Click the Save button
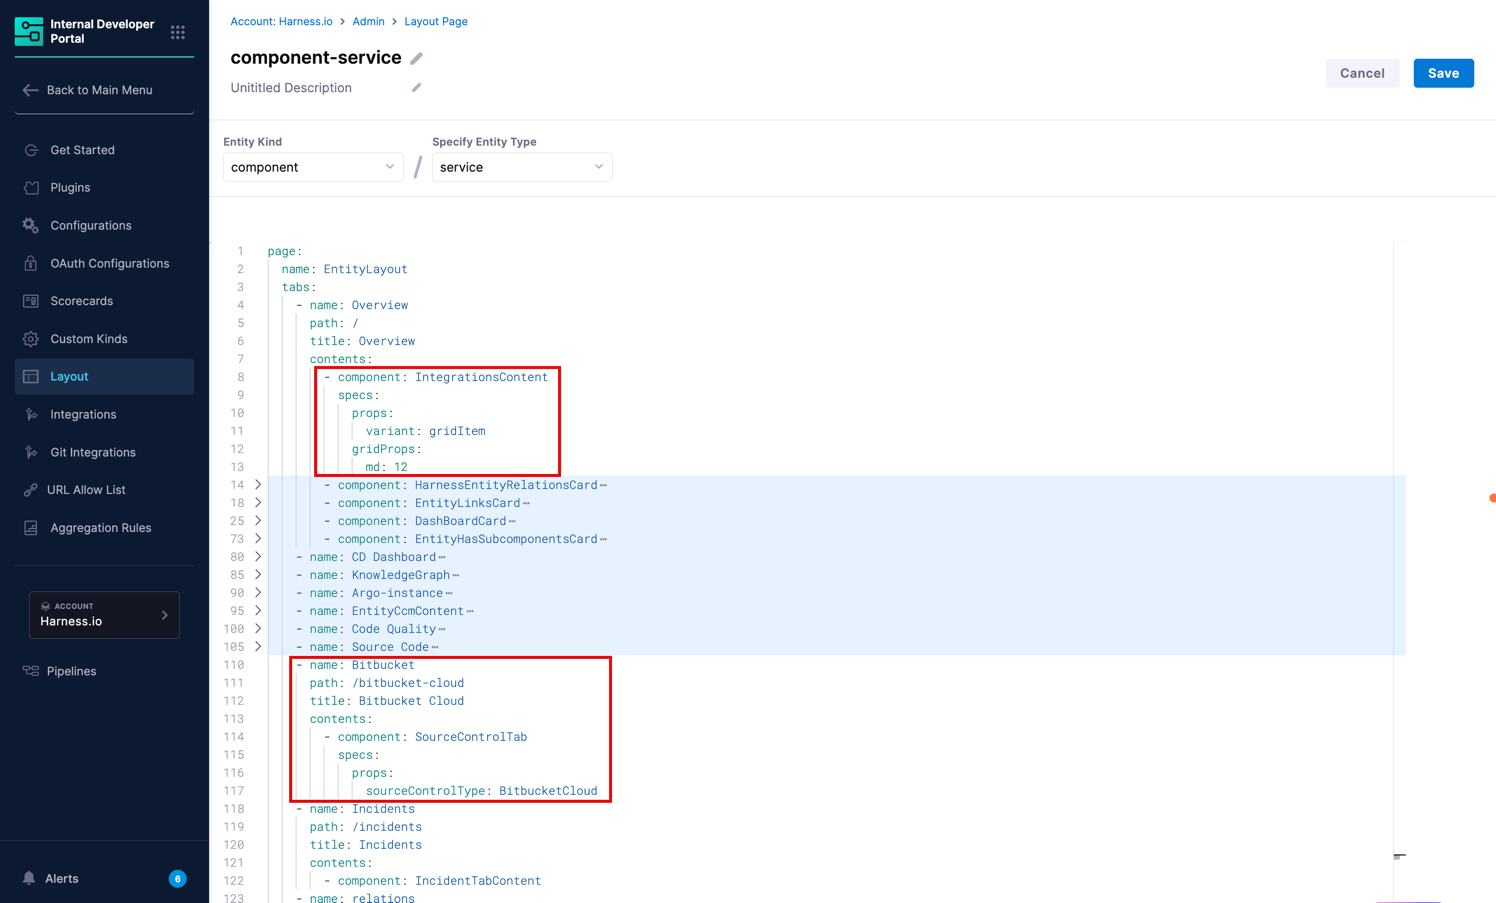This screenshot has height=903, width=1496. 1443,73
